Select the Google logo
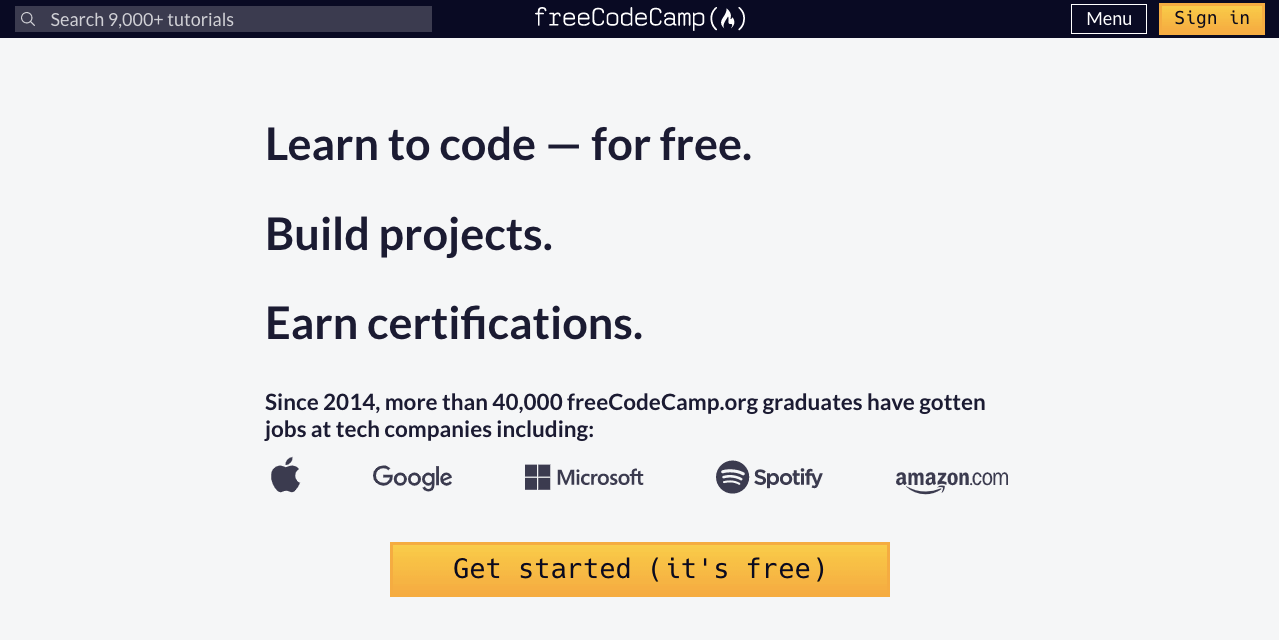Screen dimensions: 1279x640 click(x=412, y=477)
